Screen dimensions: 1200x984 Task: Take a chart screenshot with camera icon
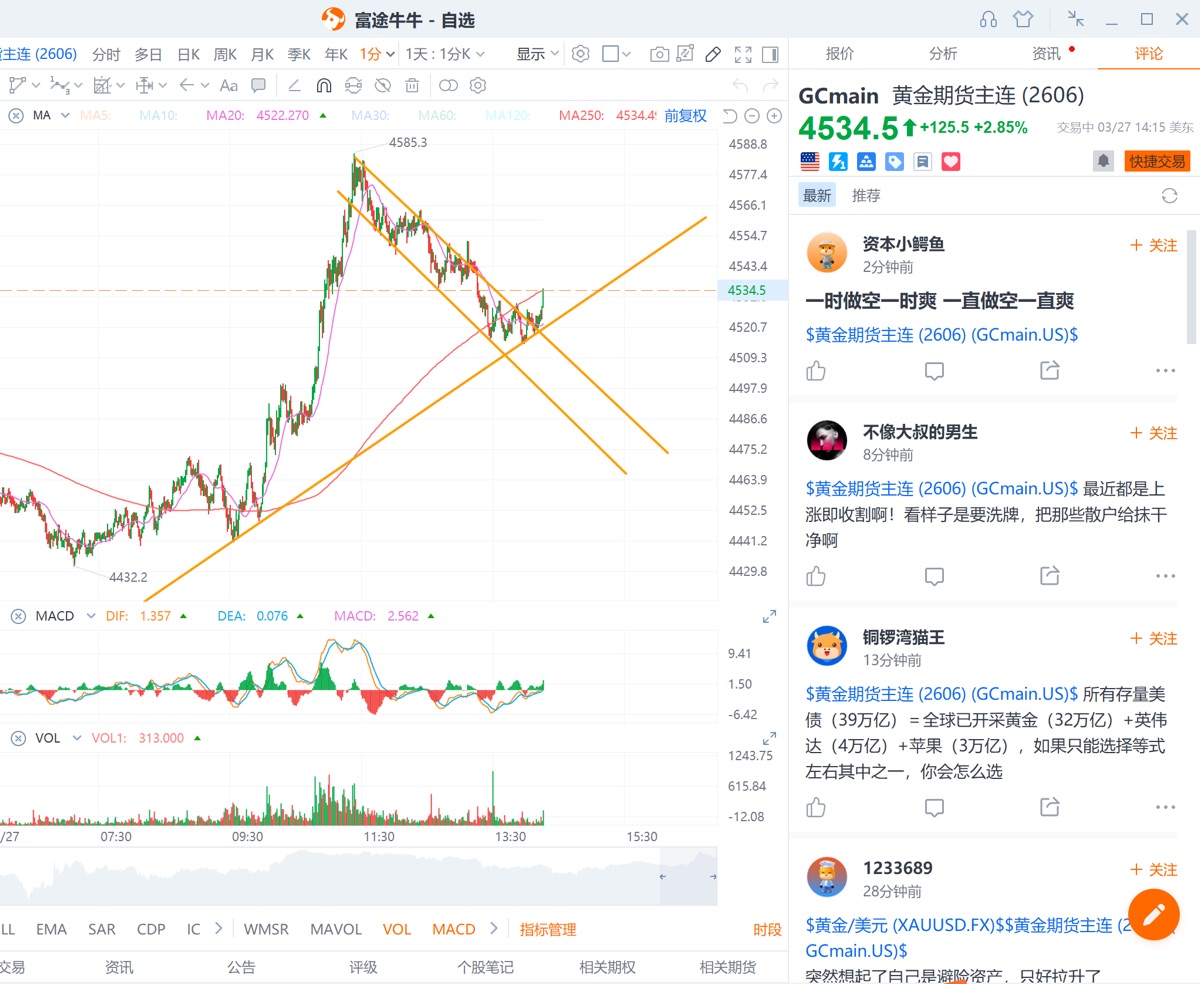[659, 54]
